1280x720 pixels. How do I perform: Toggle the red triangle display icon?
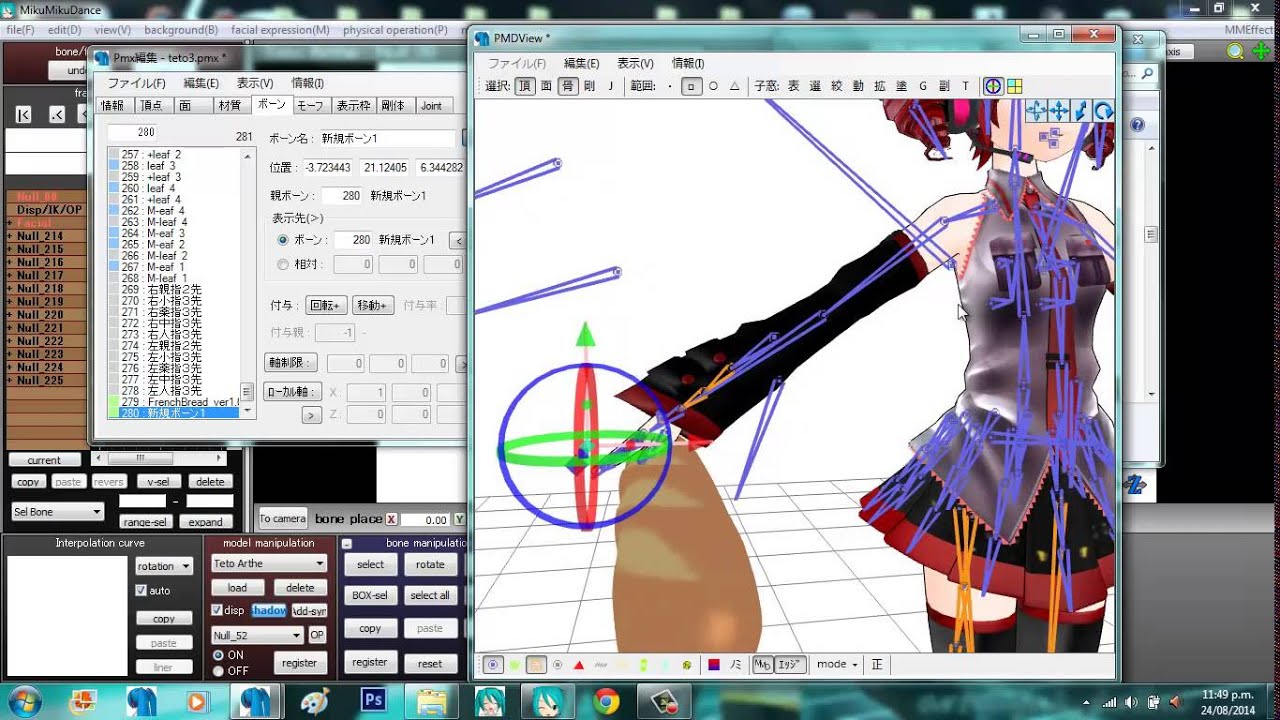pyautogui.click(x=579, y=664)
